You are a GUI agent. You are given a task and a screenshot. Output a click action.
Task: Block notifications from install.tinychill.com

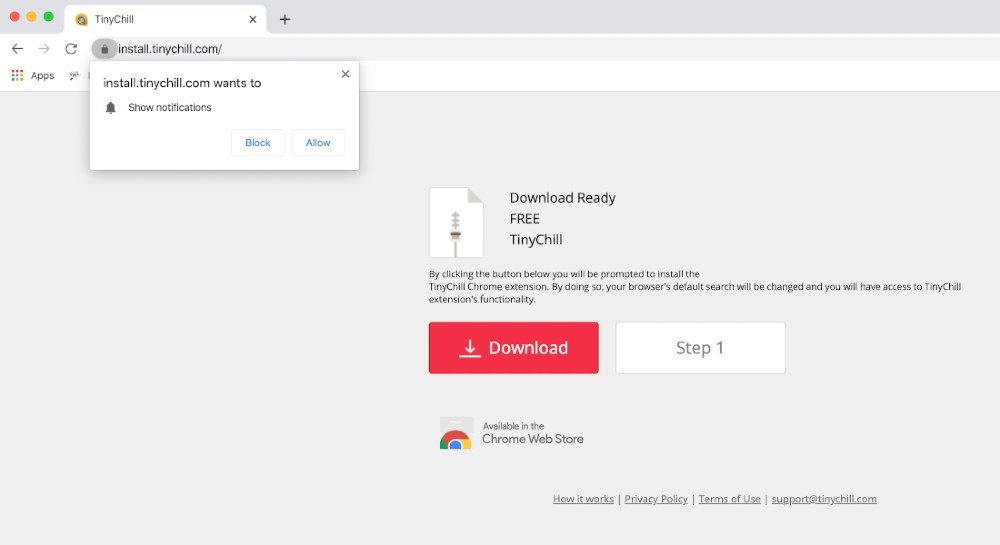point(258,143)
